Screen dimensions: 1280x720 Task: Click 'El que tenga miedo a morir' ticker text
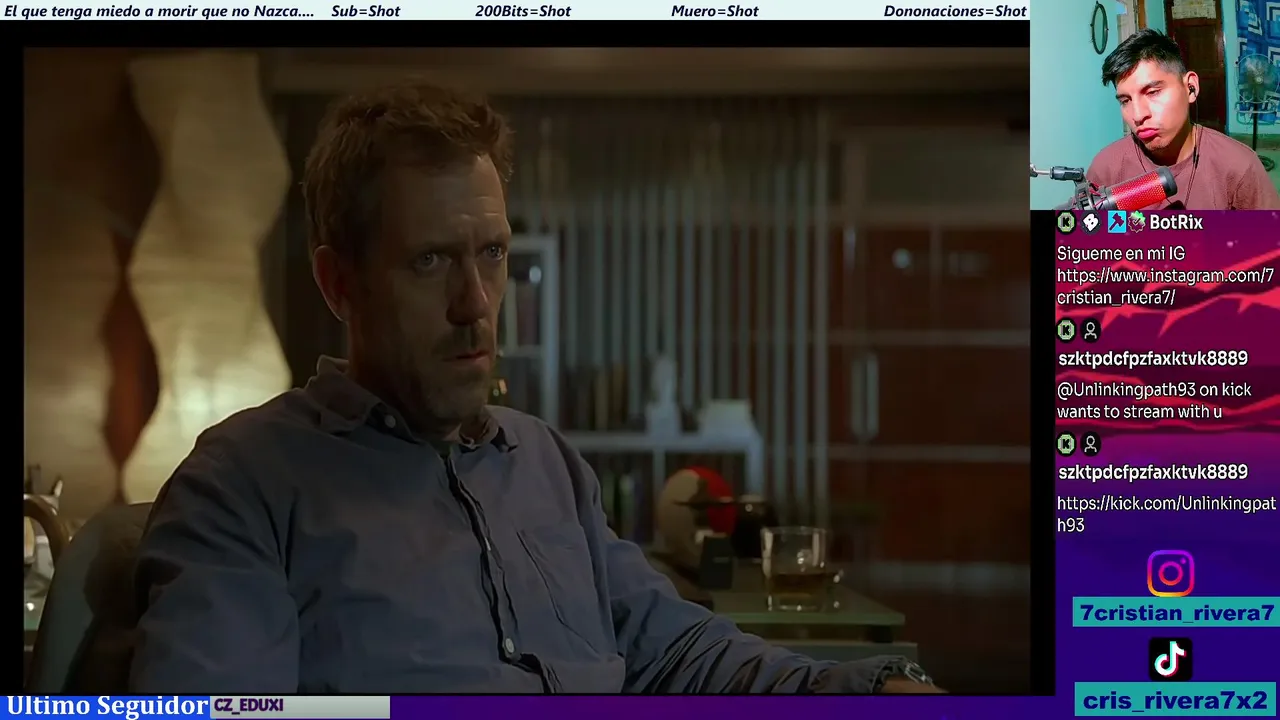pyautogui.click(x=159, y=11)
